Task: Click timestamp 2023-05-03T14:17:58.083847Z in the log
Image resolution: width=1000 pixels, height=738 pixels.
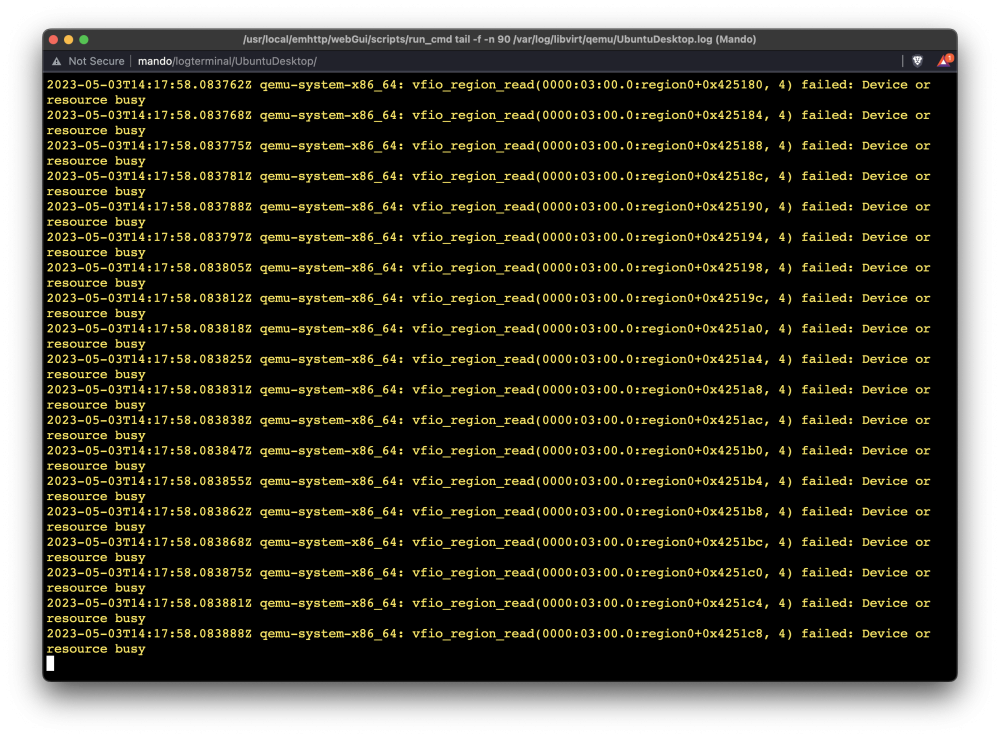Action: coord(149,451)
